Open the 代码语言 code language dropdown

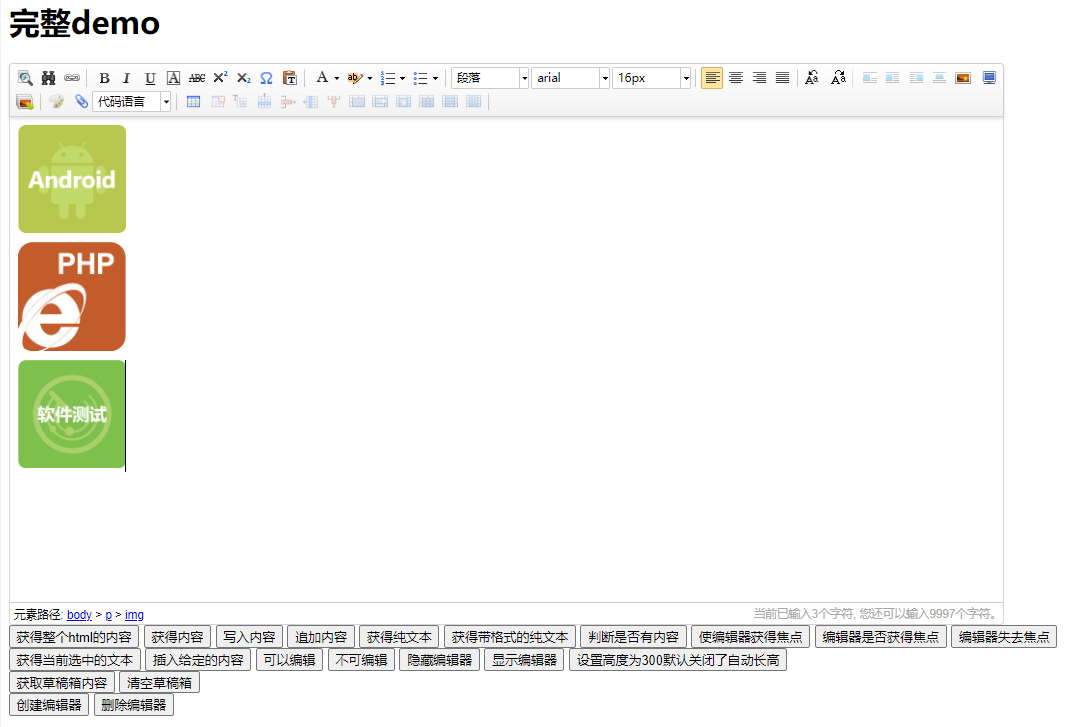click(132, 102)
